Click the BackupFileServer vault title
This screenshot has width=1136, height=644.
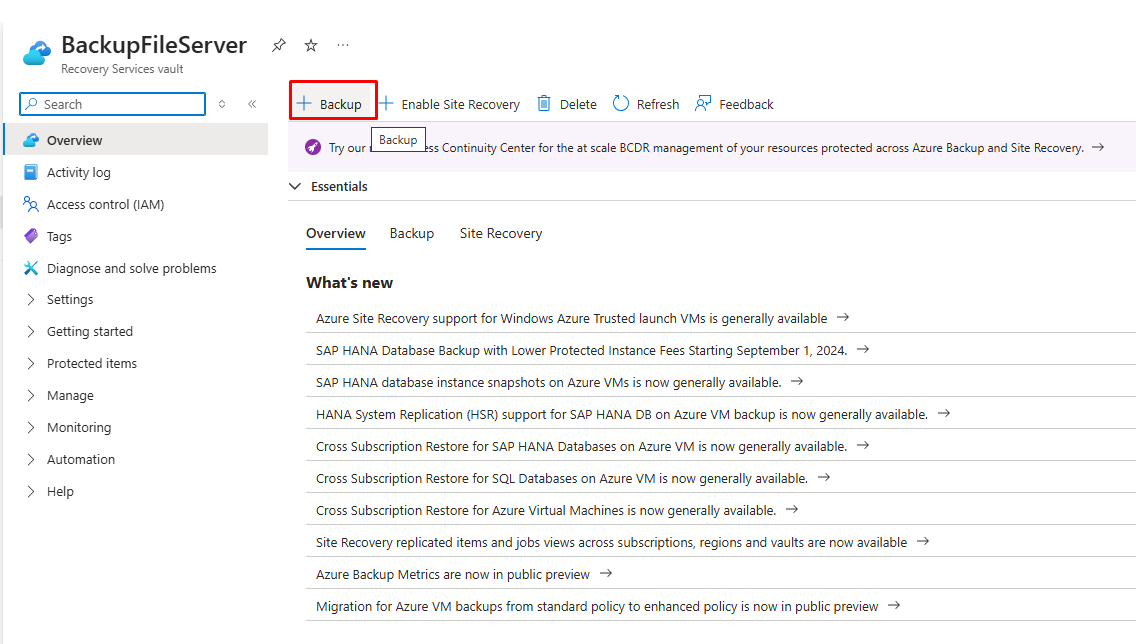pyautogui.click(x=154, y=45)
